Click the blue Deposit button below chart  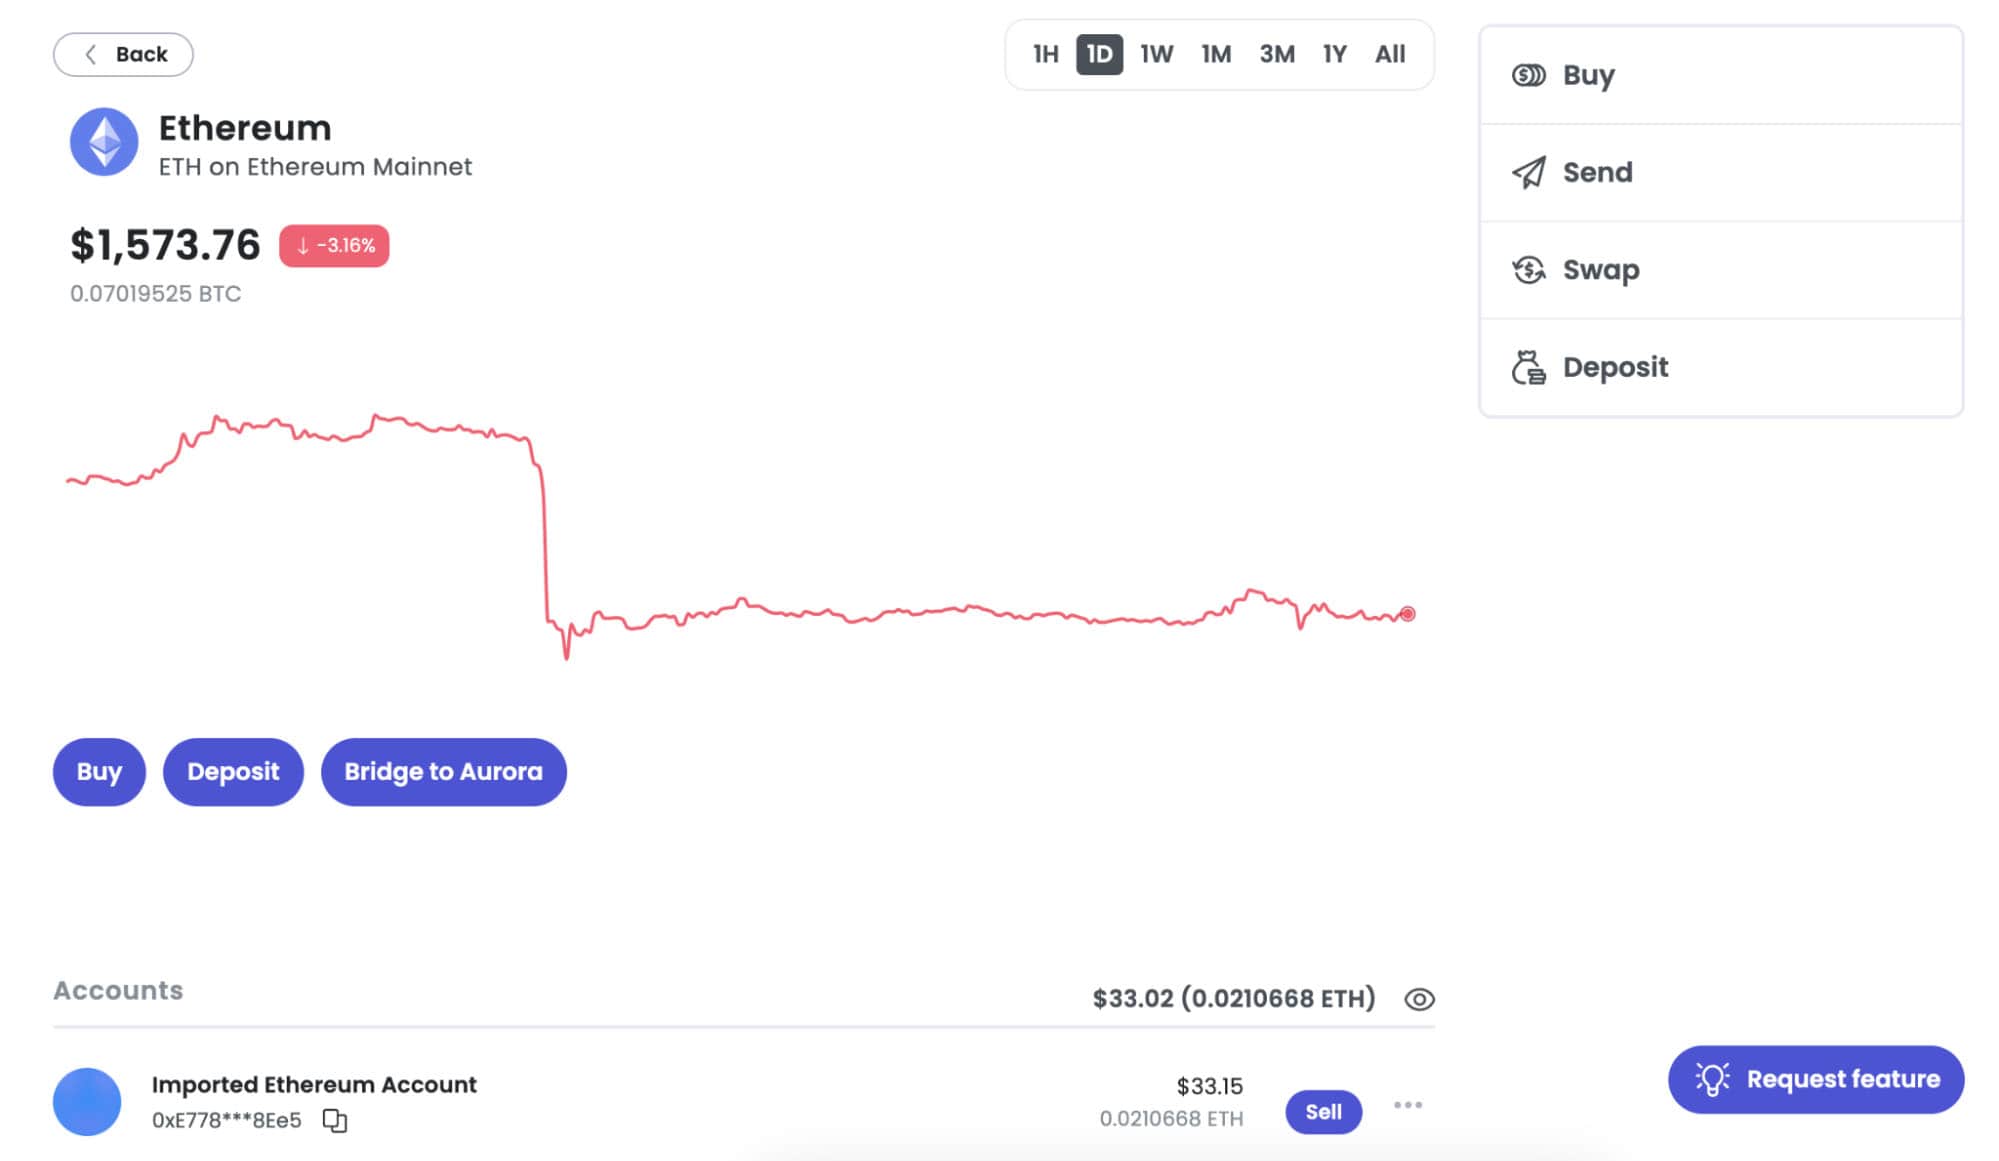pyautogui.click(x=233, y=772)
